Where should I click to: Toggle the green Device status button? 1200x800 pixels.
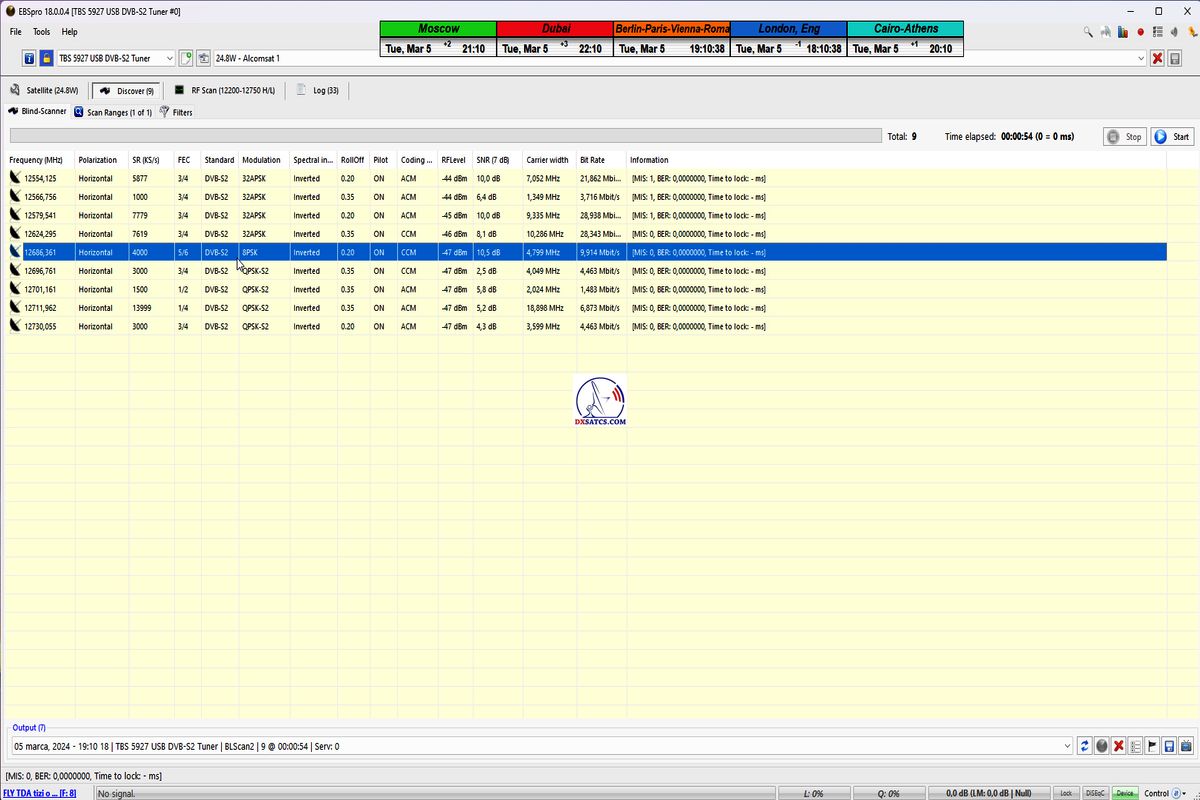[x=1125, y=793]
